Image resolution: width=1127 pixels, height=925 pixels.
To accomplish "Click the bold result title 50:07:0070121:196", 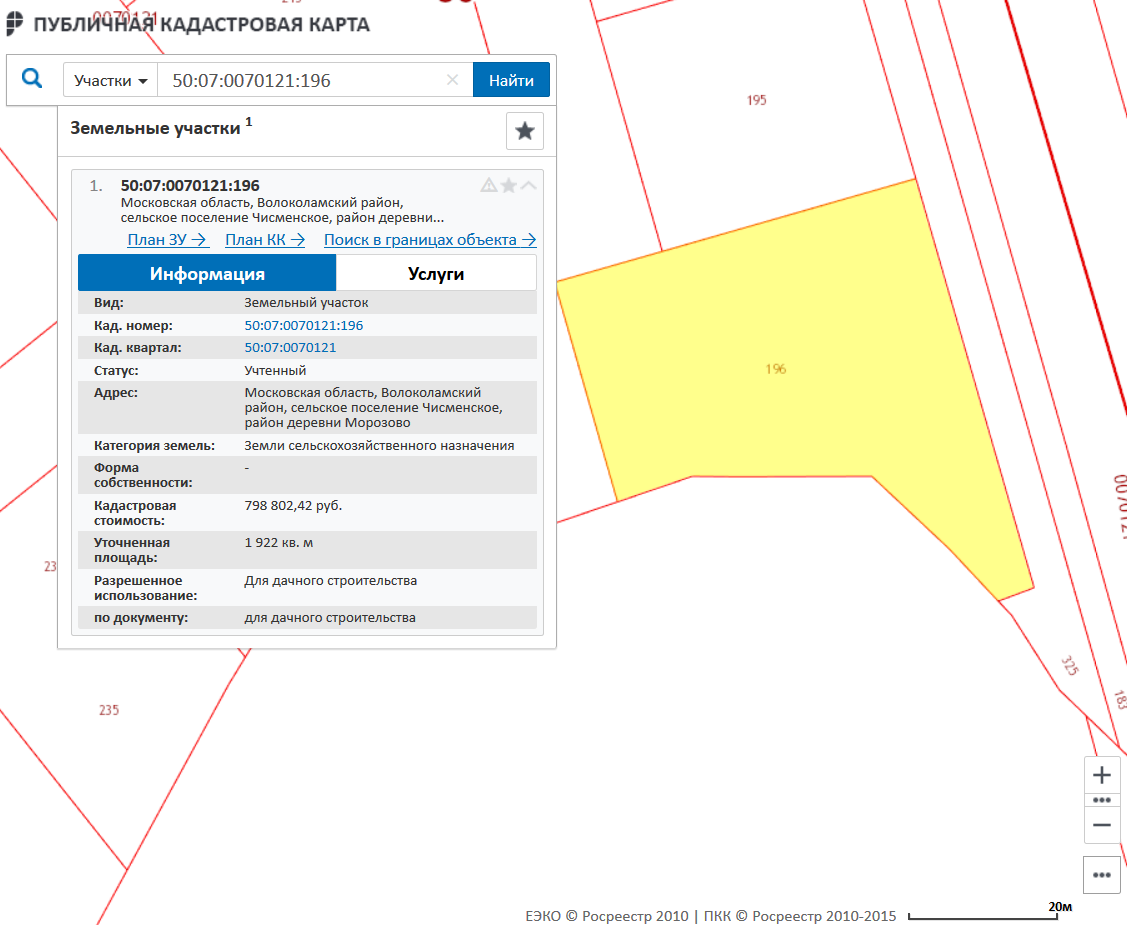I will [x=190, y=185].
